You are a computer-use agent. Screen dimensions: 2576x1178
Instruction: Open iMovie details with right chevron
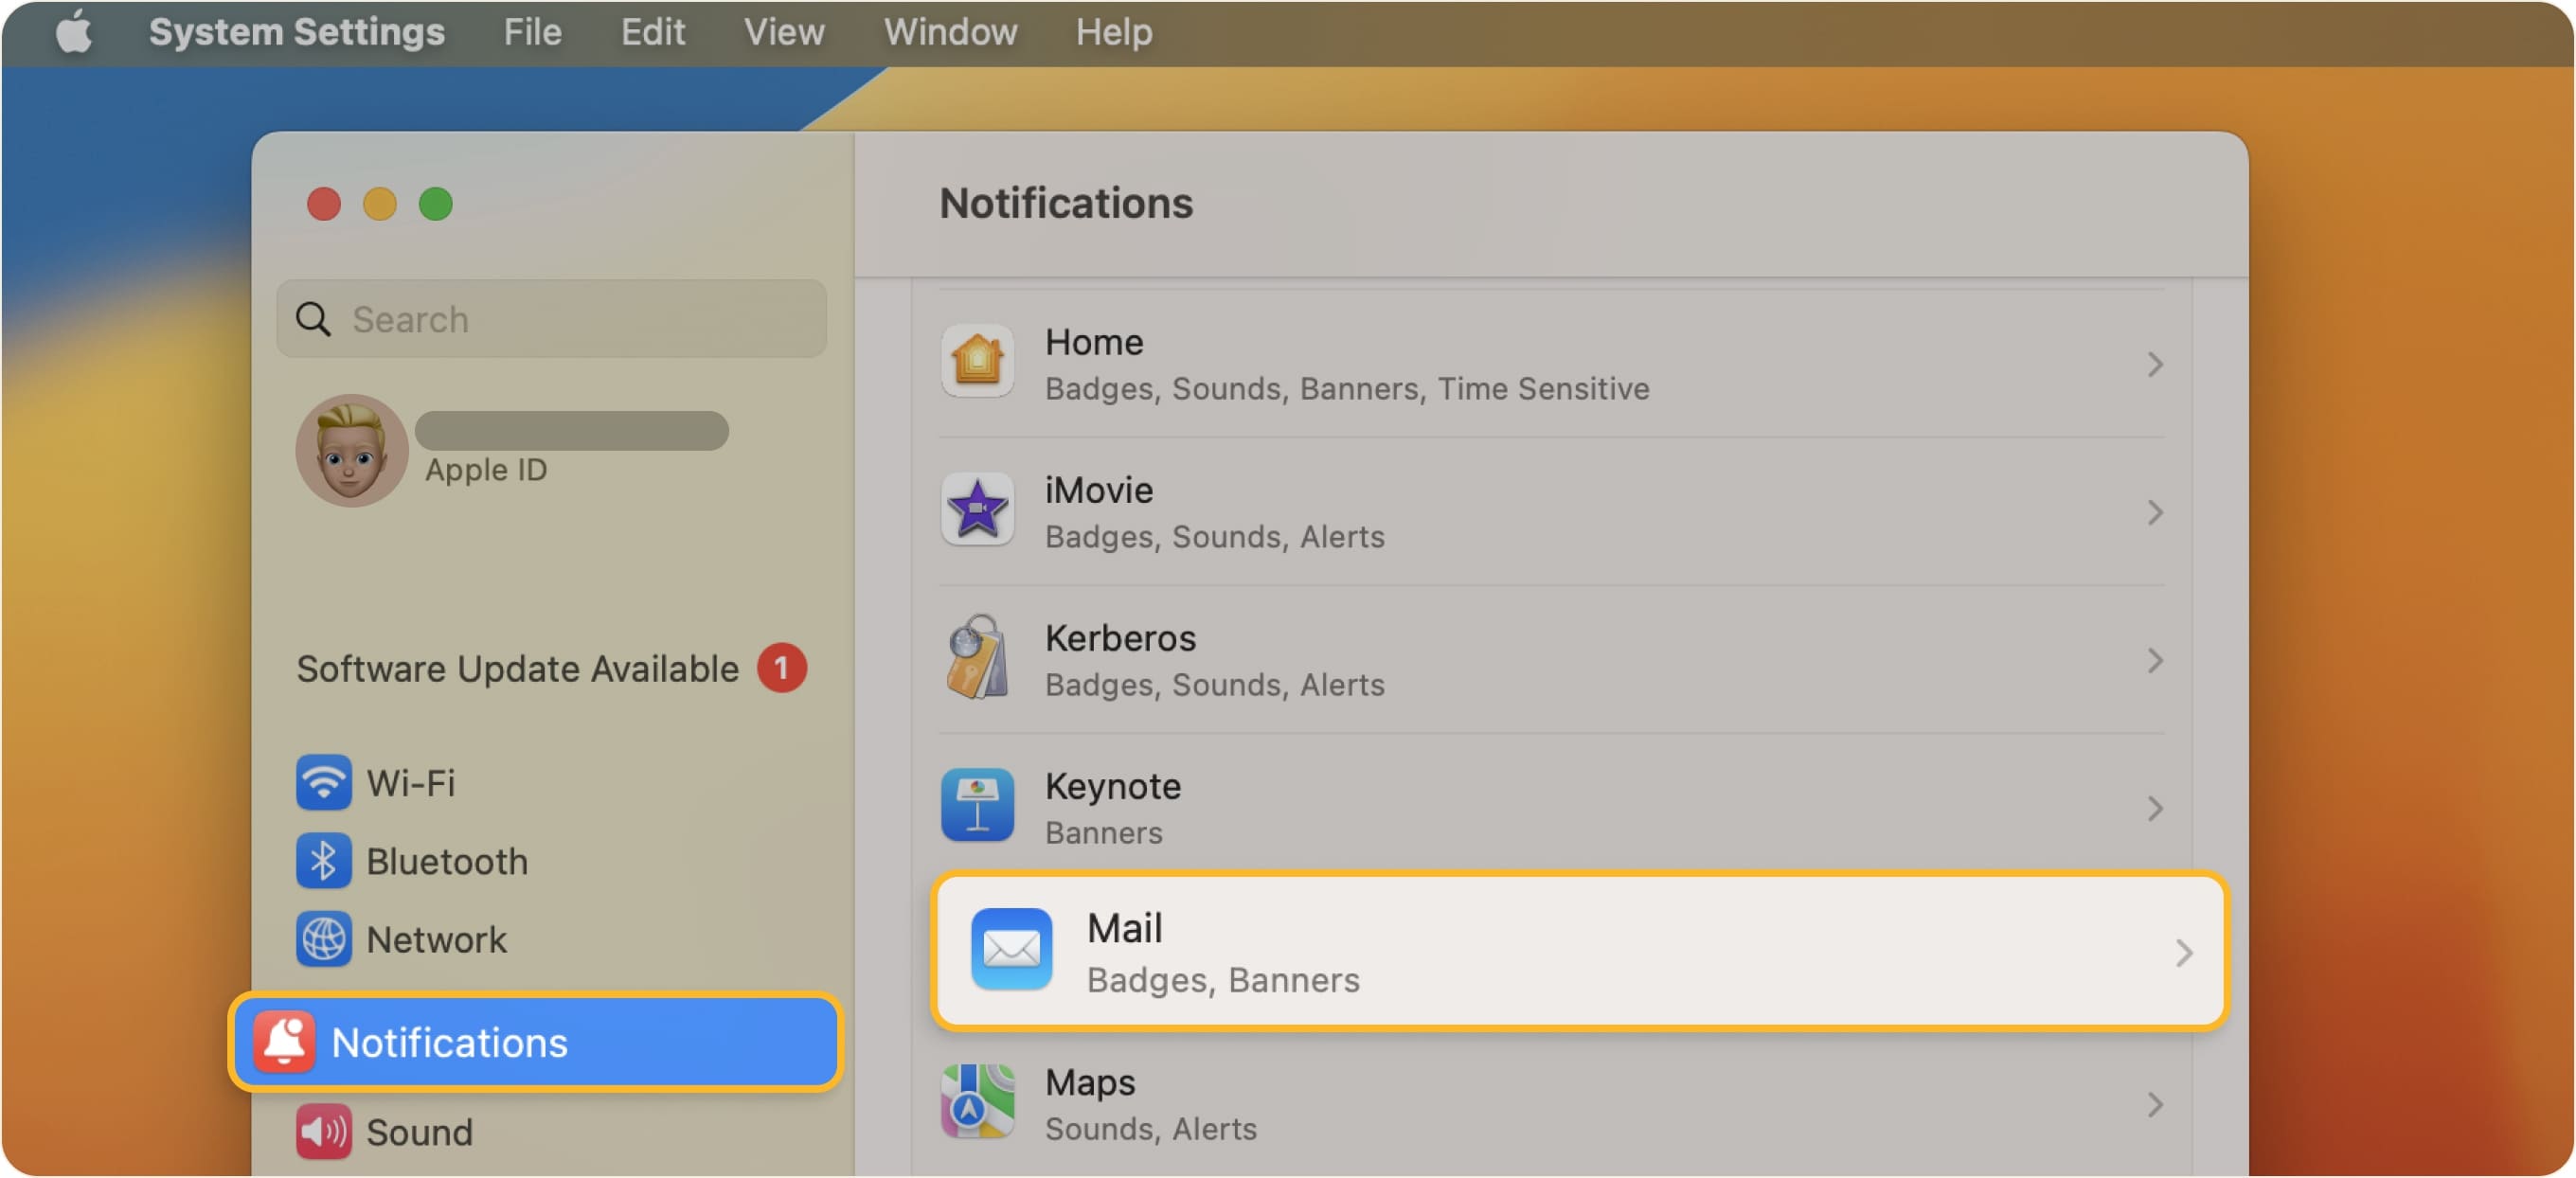click(2154, 512)
